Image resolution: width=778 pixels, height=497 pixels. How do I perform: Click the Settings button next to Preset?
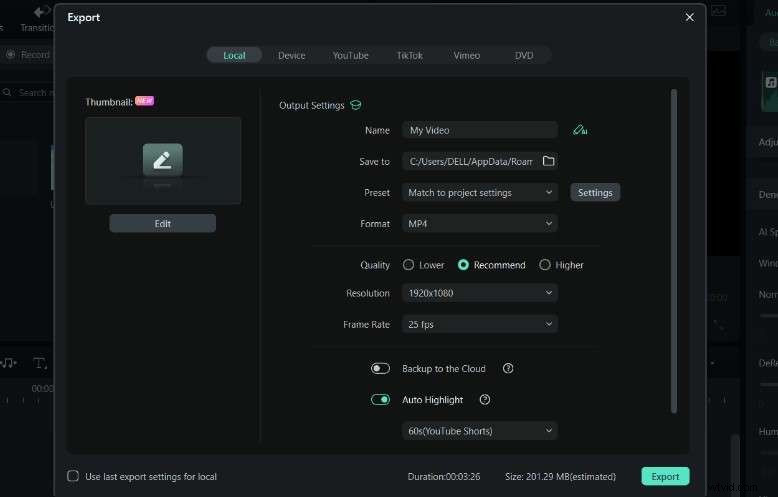(595, 192)
